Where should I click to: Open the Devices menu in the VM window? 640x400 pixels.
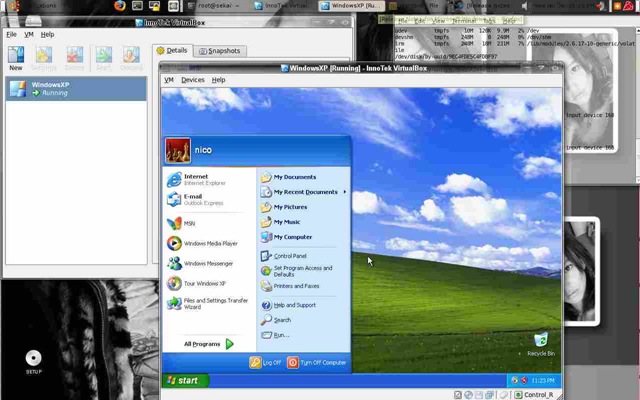click(192, 80)
